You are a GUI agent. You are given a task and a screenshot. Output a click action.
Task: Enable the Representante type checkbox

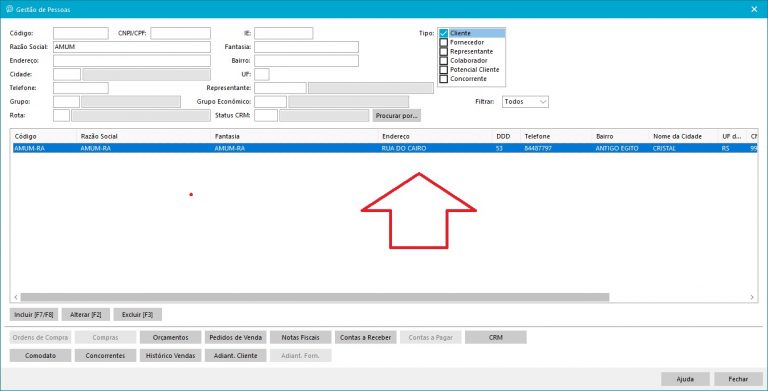pyautogui.click(x=443, y=51)
